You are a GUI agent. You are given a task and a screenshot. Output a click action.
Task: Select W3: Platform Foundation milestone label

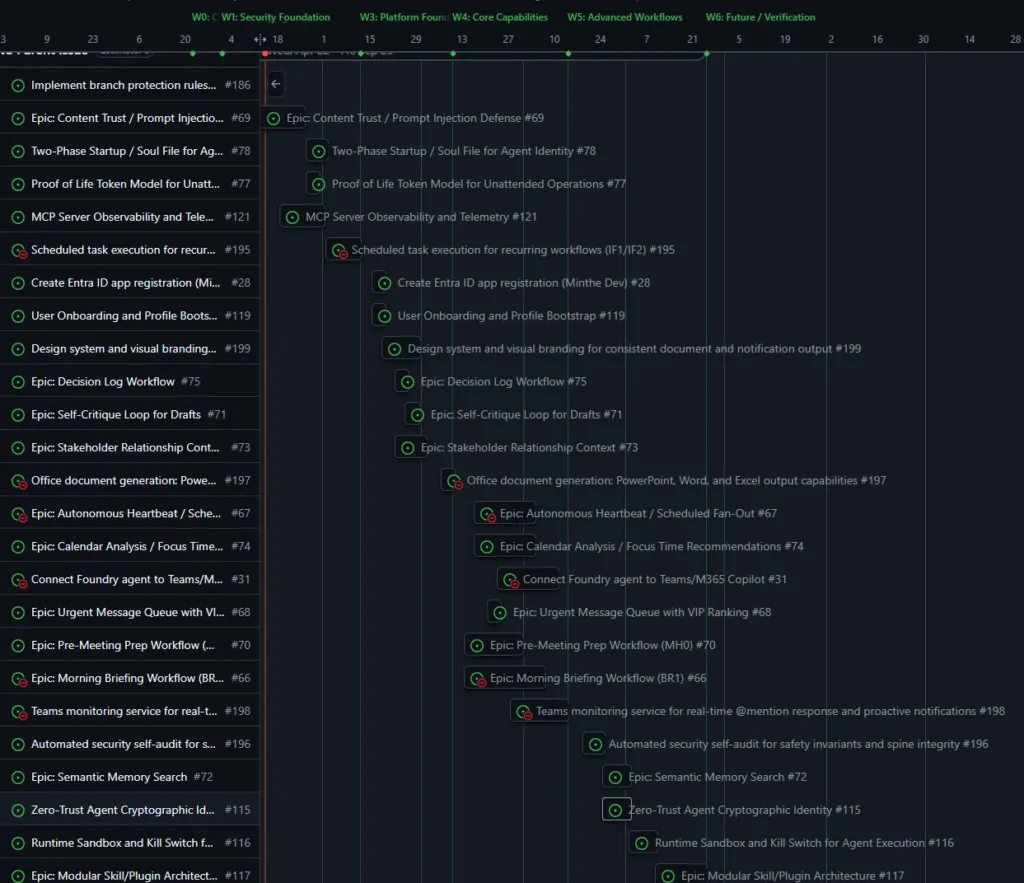[404, 17]
